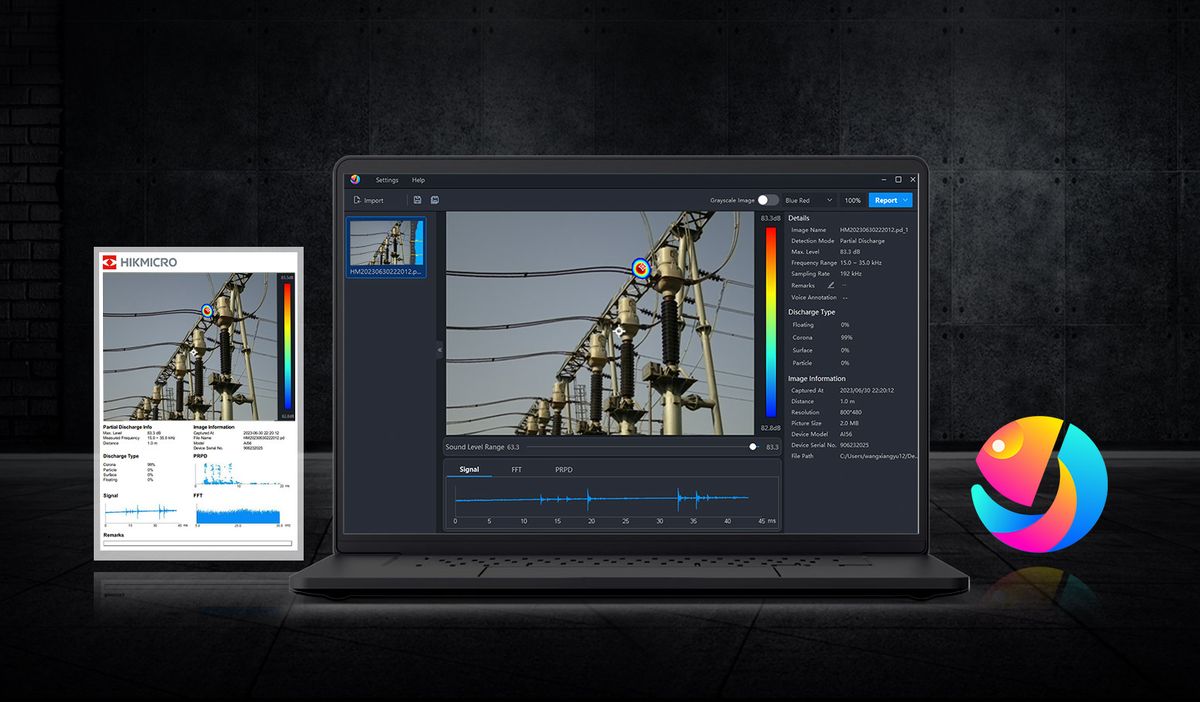Toggle the Grayscale Image switch
Viewport: 1200px width, 702px height.
click(767, 200)
